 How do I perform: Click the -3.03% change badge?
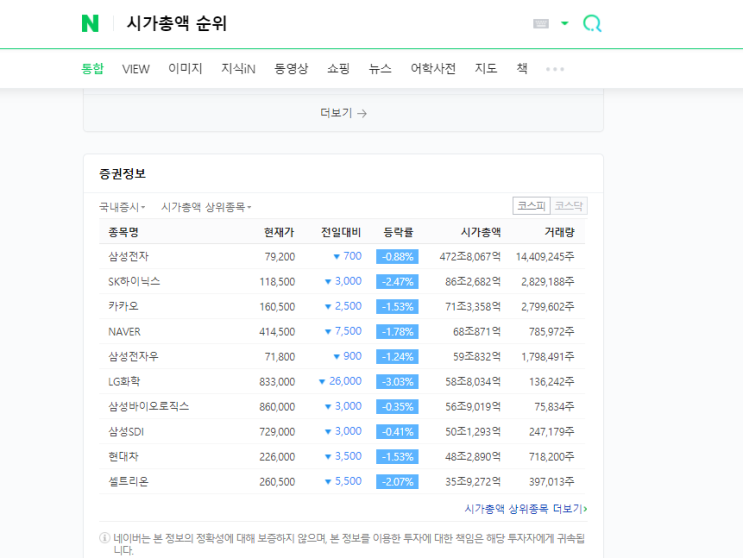point(397,382)
